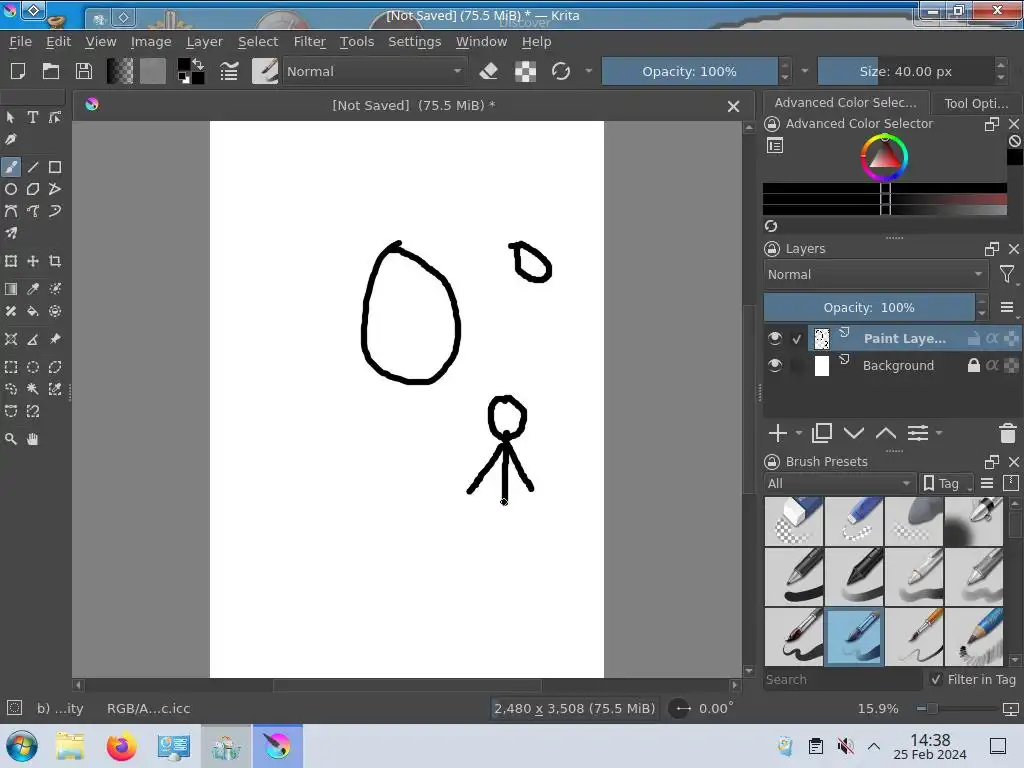Expand the dropdown arrow after Opacity slider
1024x768 pixels.
[x=805, y=71]
